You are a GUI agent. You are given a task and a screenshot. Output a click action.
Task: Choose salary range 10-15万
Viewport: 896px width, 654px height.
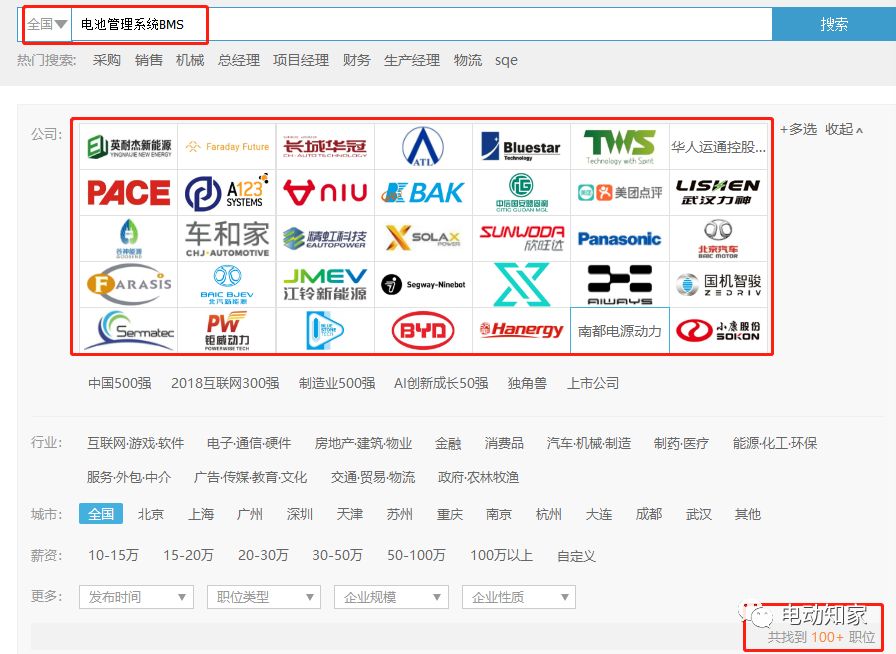pyautogui.click(x=113, y=555)
